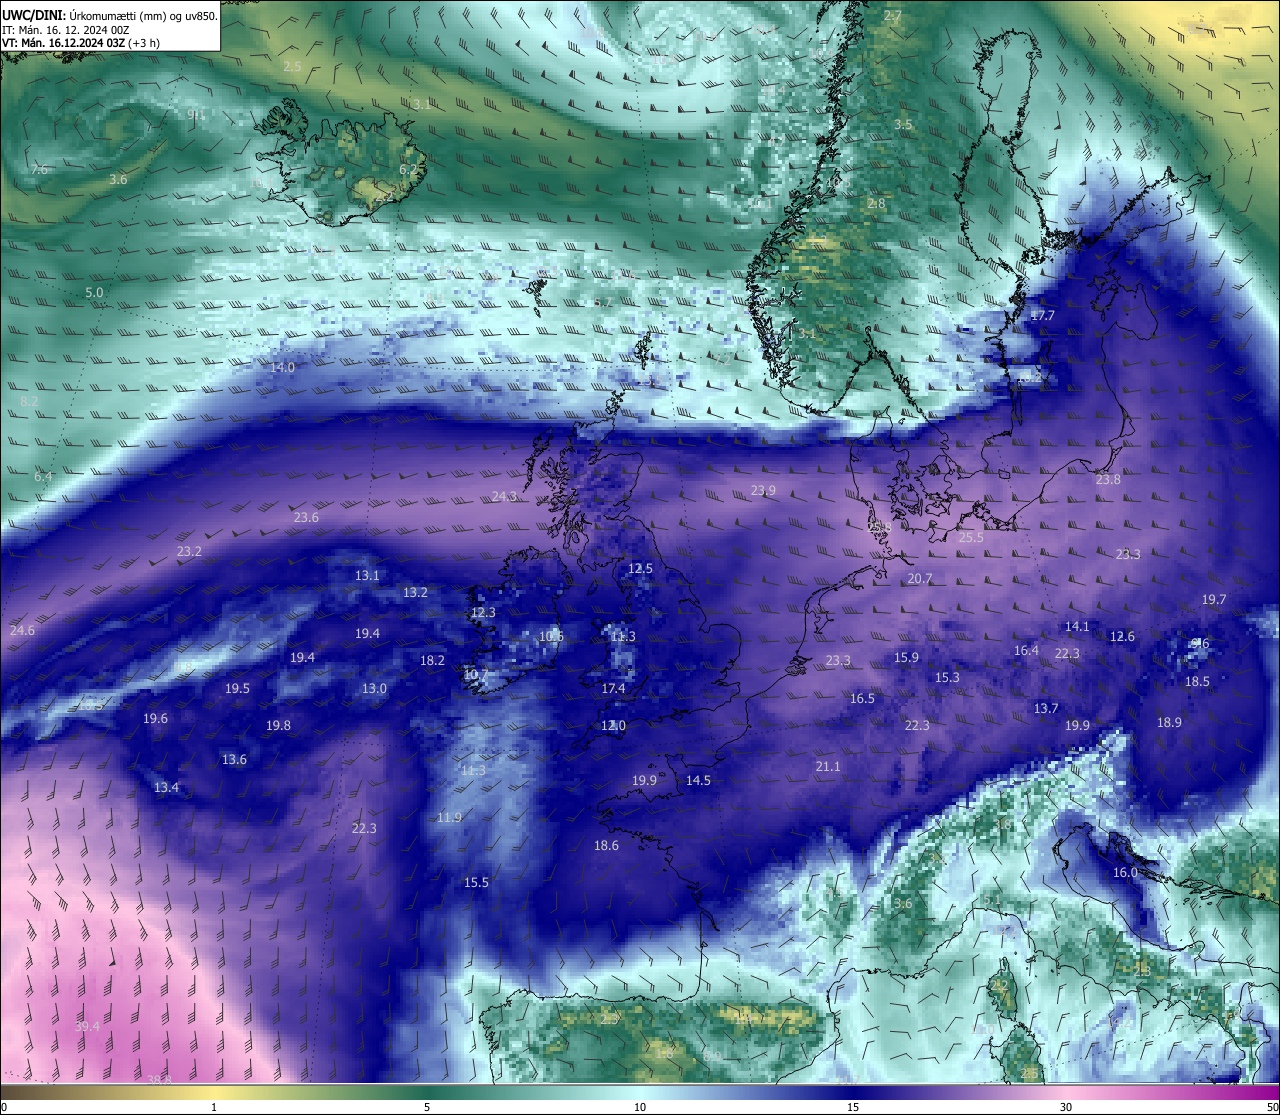
Task: Click the "15.3" value label
Action: click(947, 677)
